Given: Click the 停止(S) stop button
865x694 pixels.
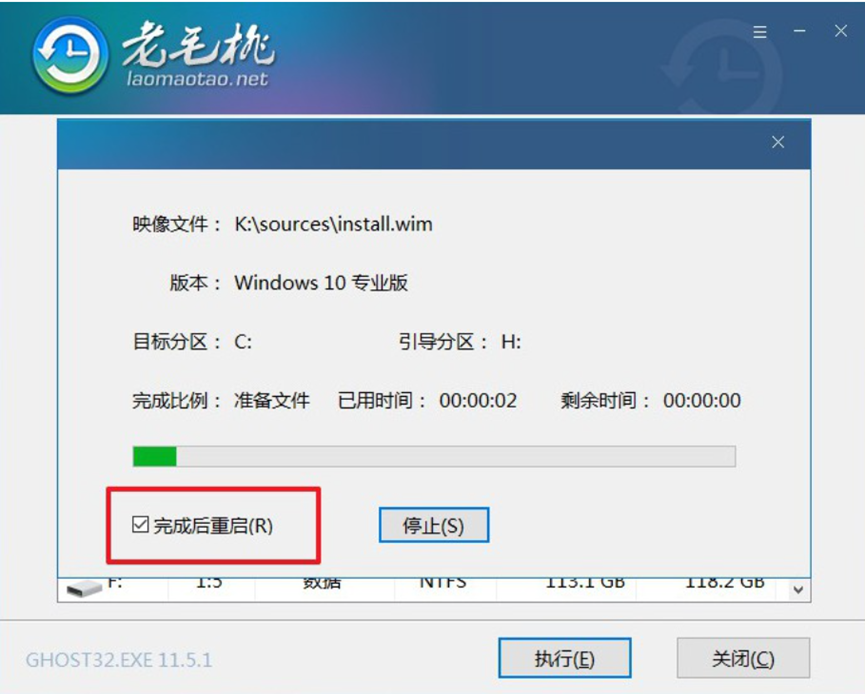Looking at the screenshot, I should pos(434,525).
